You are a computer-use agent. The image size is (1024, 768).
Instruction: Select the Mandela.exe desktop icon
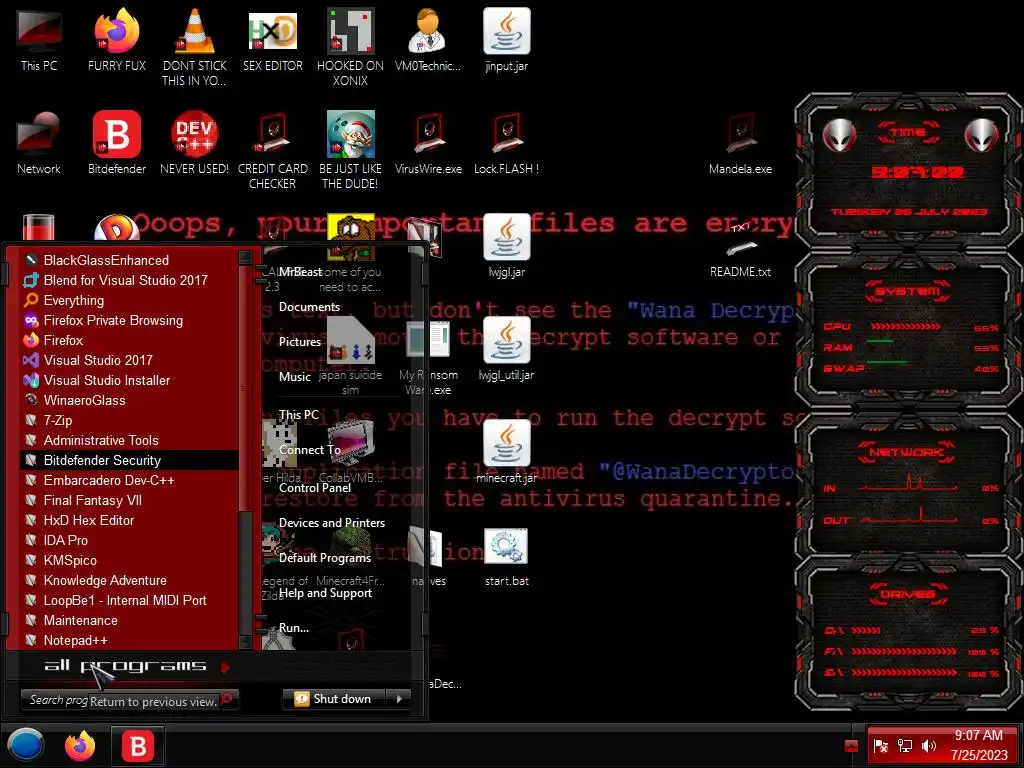pos(741,142)
